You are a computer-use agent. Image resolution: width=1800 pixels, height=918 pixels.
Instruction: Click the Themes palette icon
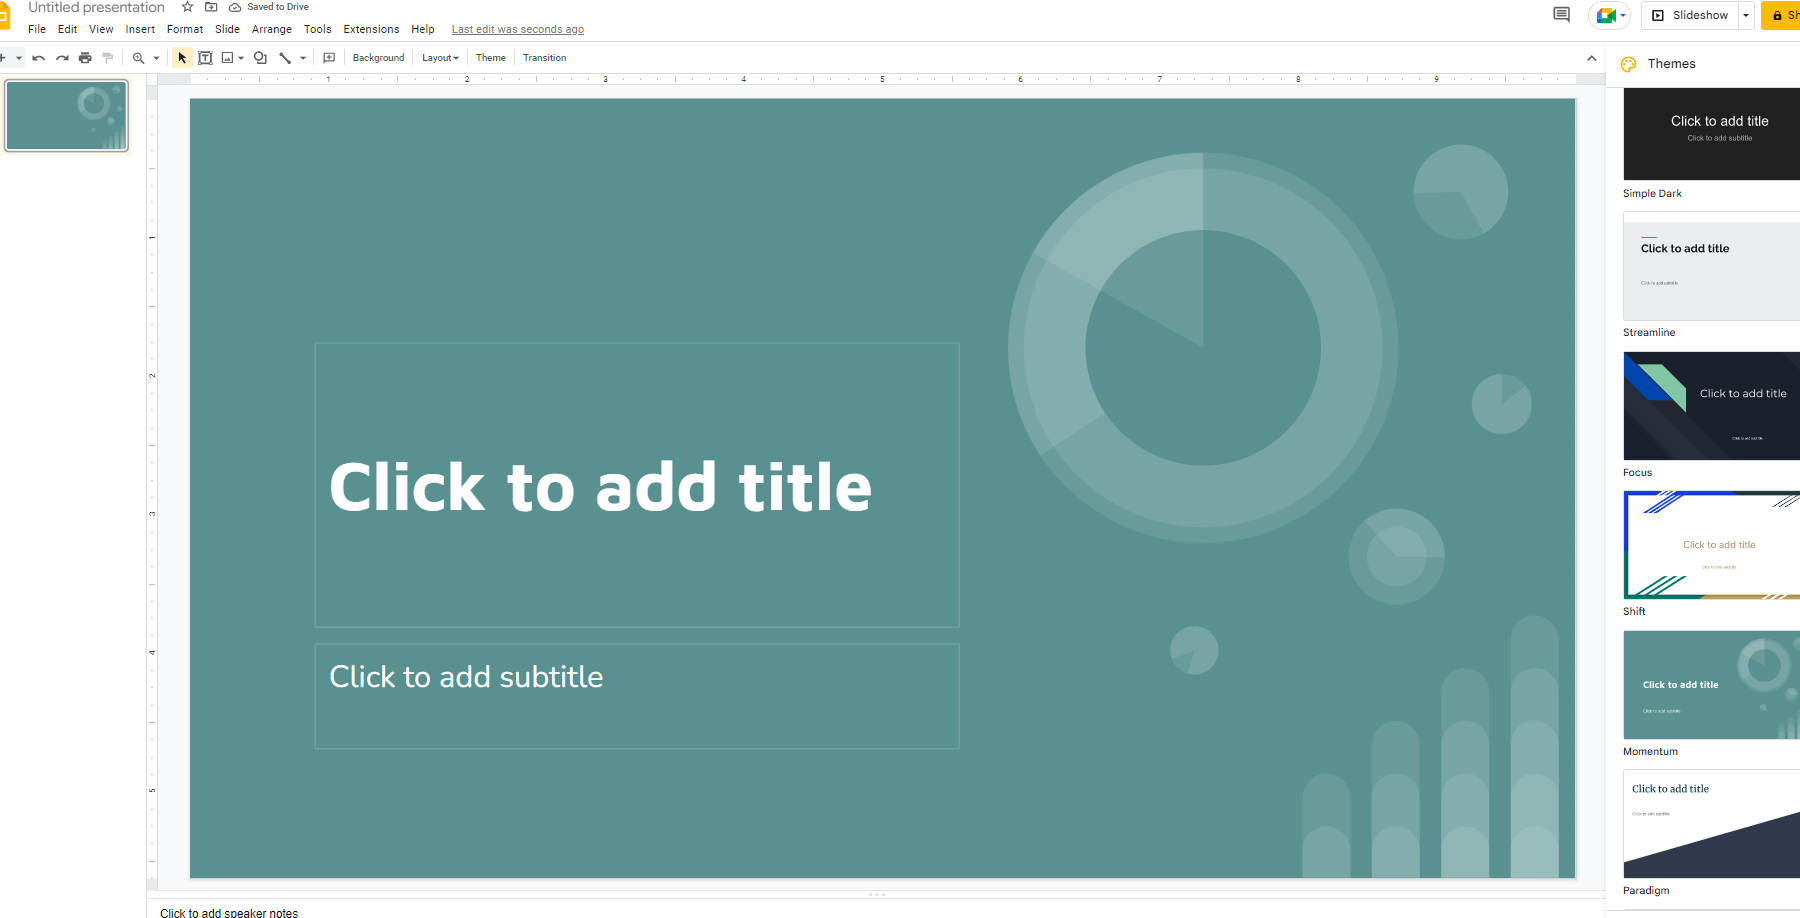coord(1629,64)
